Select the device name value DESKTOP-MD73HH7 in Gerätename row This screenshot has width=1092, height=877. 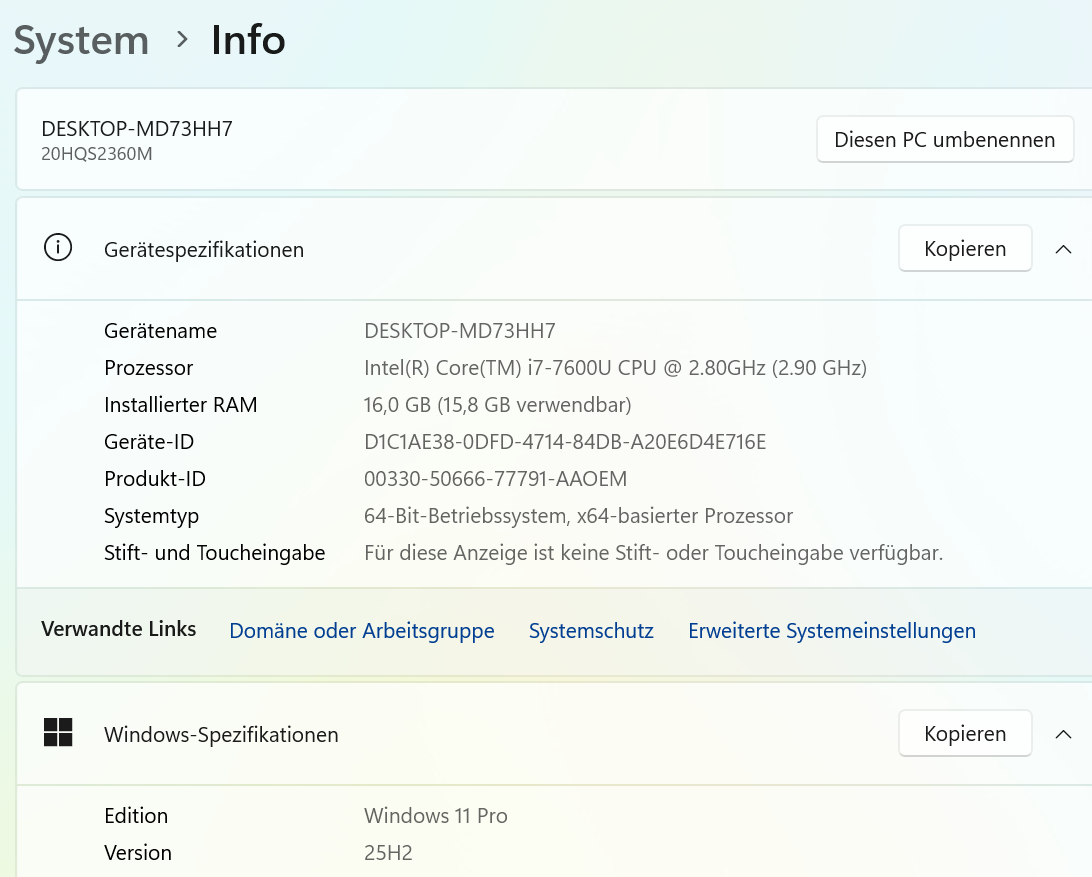click(x=460, y=331)
